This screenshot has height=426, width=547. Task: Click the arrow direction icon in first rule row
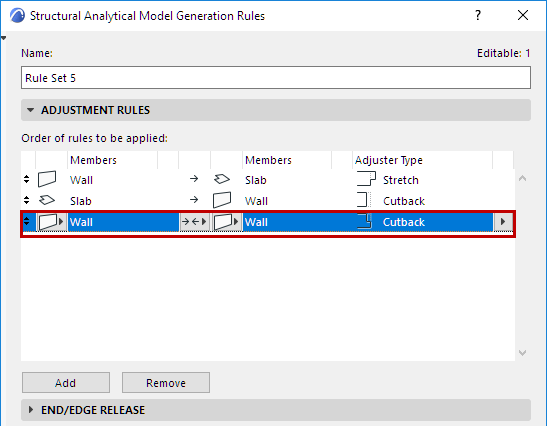[x=194, y=179]
